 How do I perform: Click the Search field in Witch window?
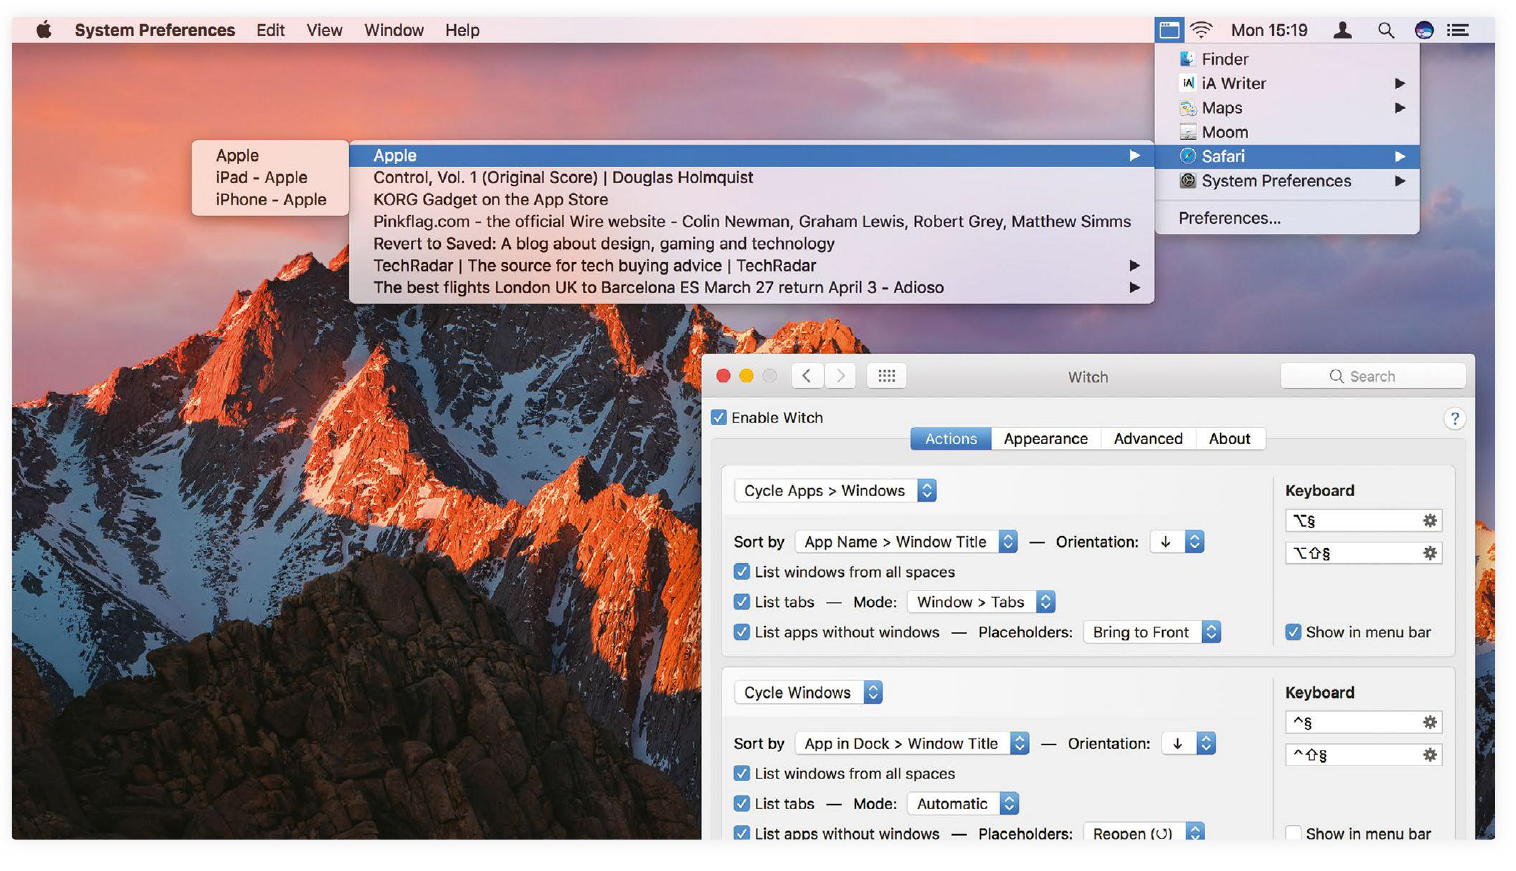click(1373, 376)
